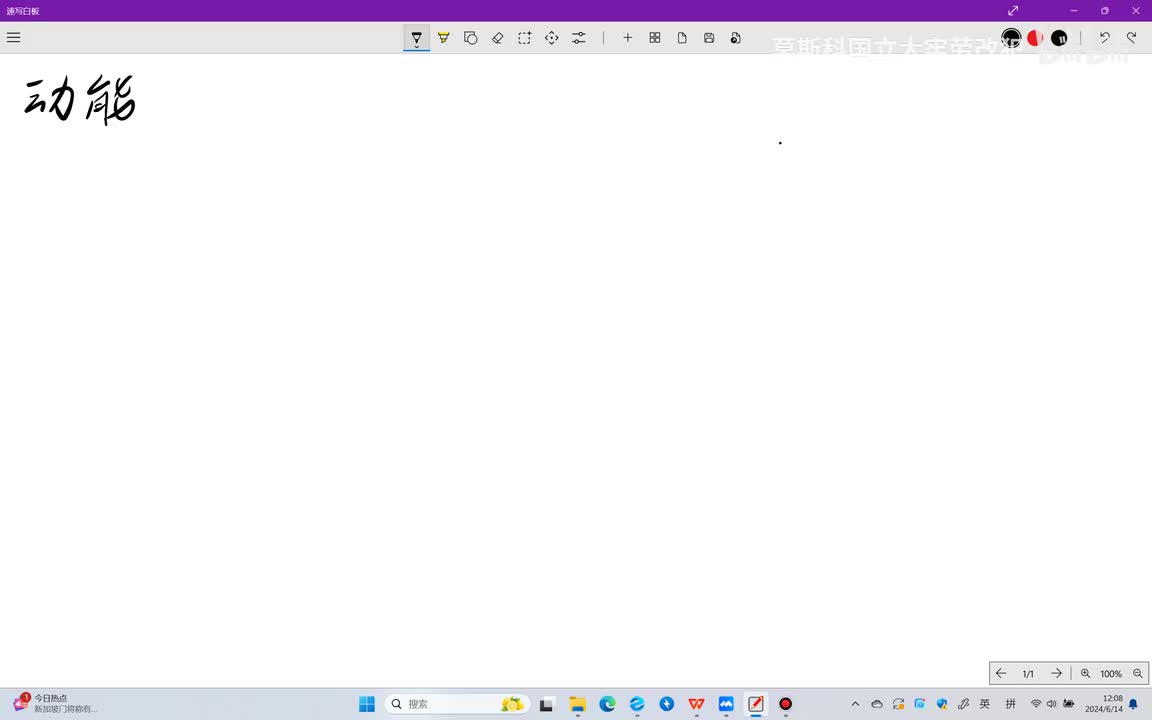Click the 100% zoom level

1111,674
